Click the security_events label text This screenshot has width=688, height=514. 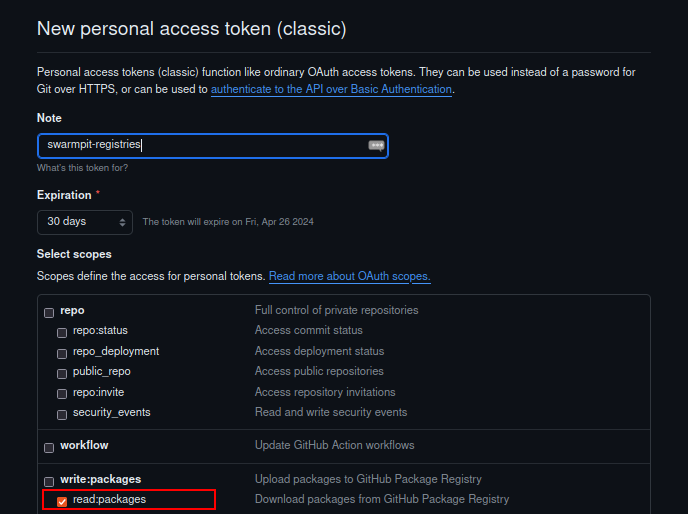(111, 412)
